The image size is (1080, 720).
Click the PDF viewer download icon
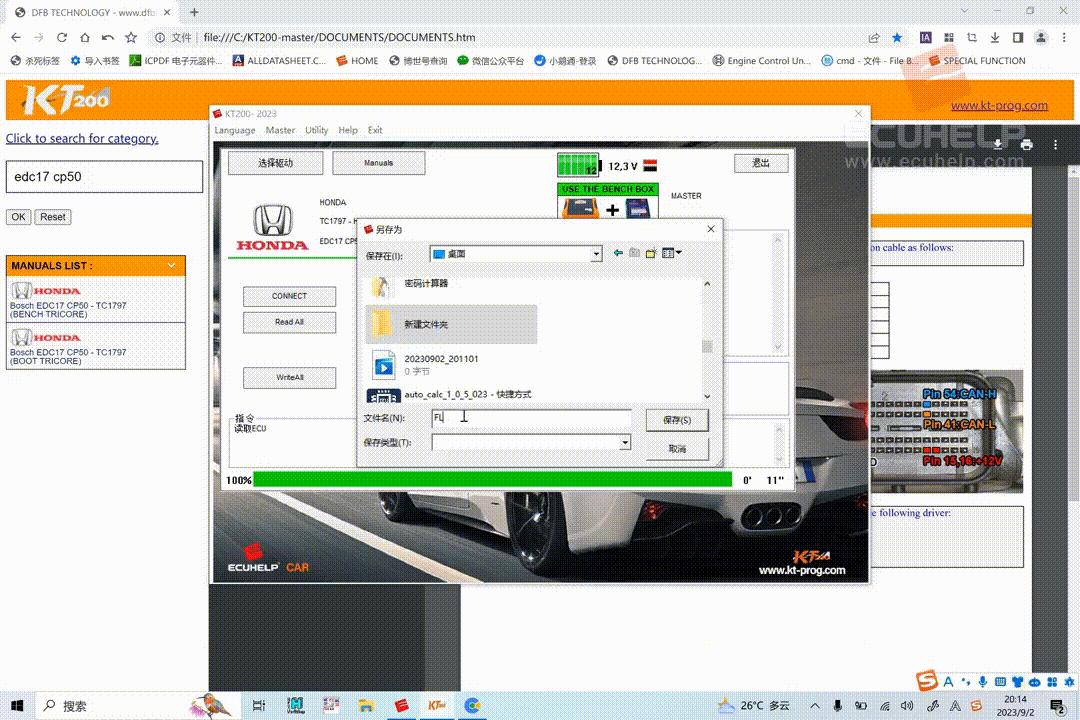[x=997, y=145]
